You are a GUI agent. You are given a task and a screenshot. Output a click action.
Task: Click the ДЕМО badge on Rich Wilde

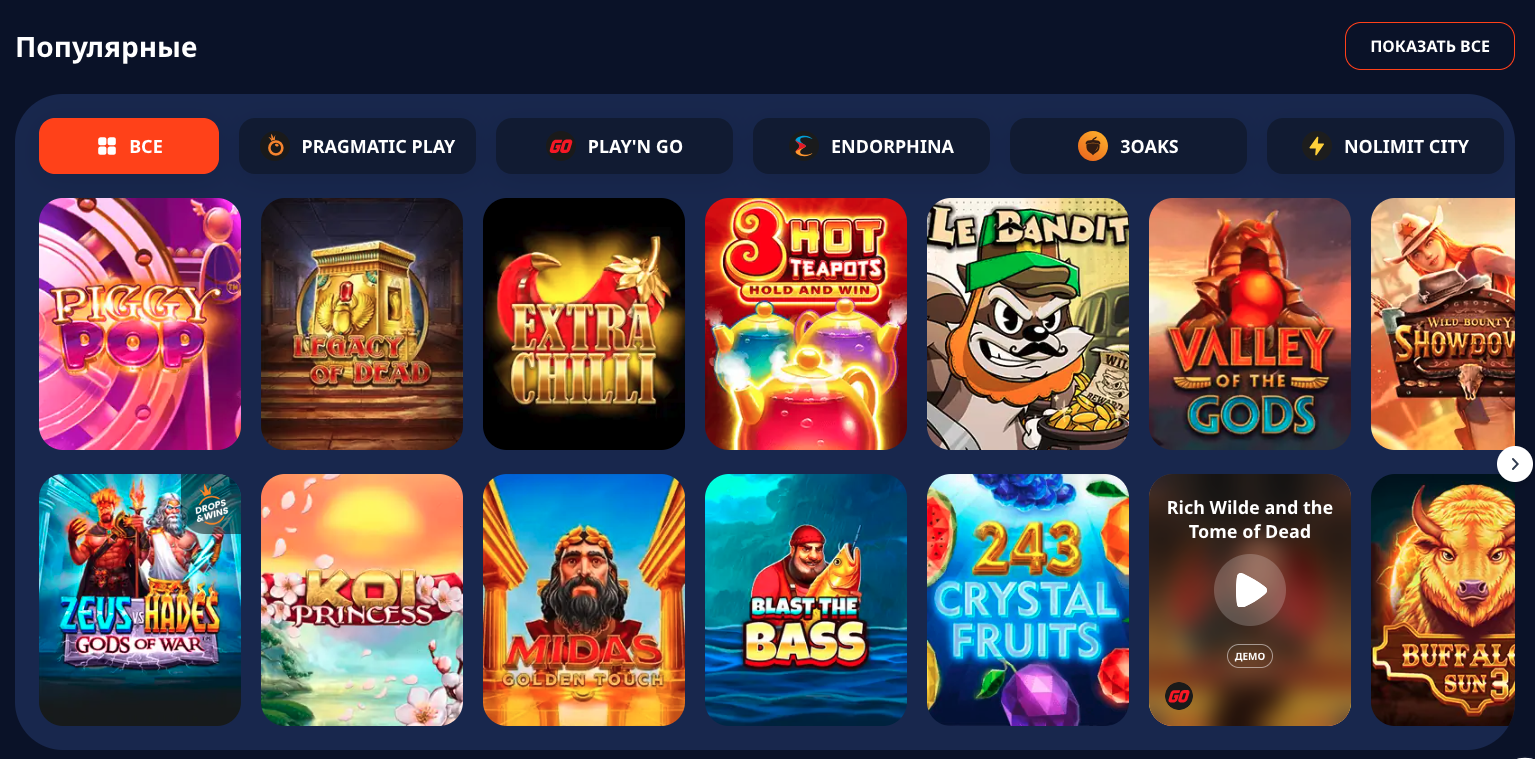click(x=1249, y=657)
